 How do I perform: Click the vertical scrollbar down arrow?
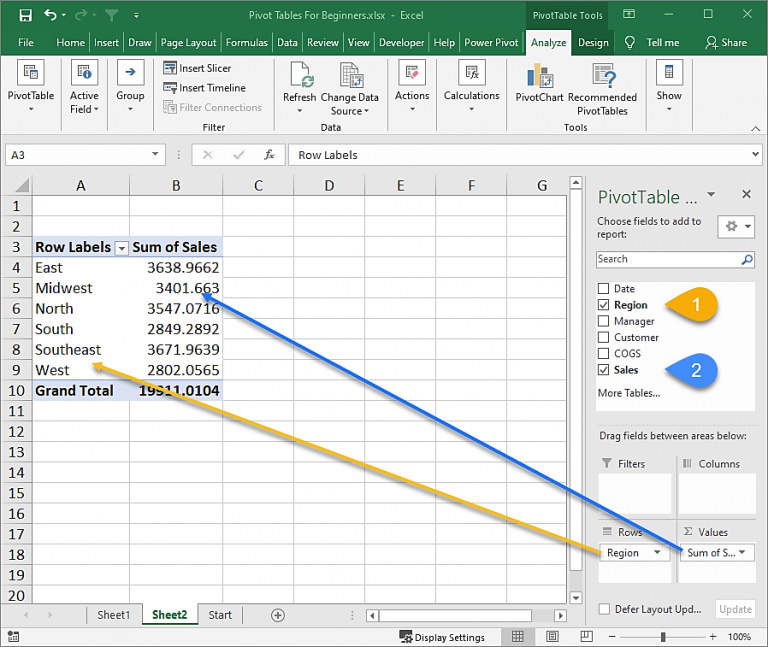[576, 598]
